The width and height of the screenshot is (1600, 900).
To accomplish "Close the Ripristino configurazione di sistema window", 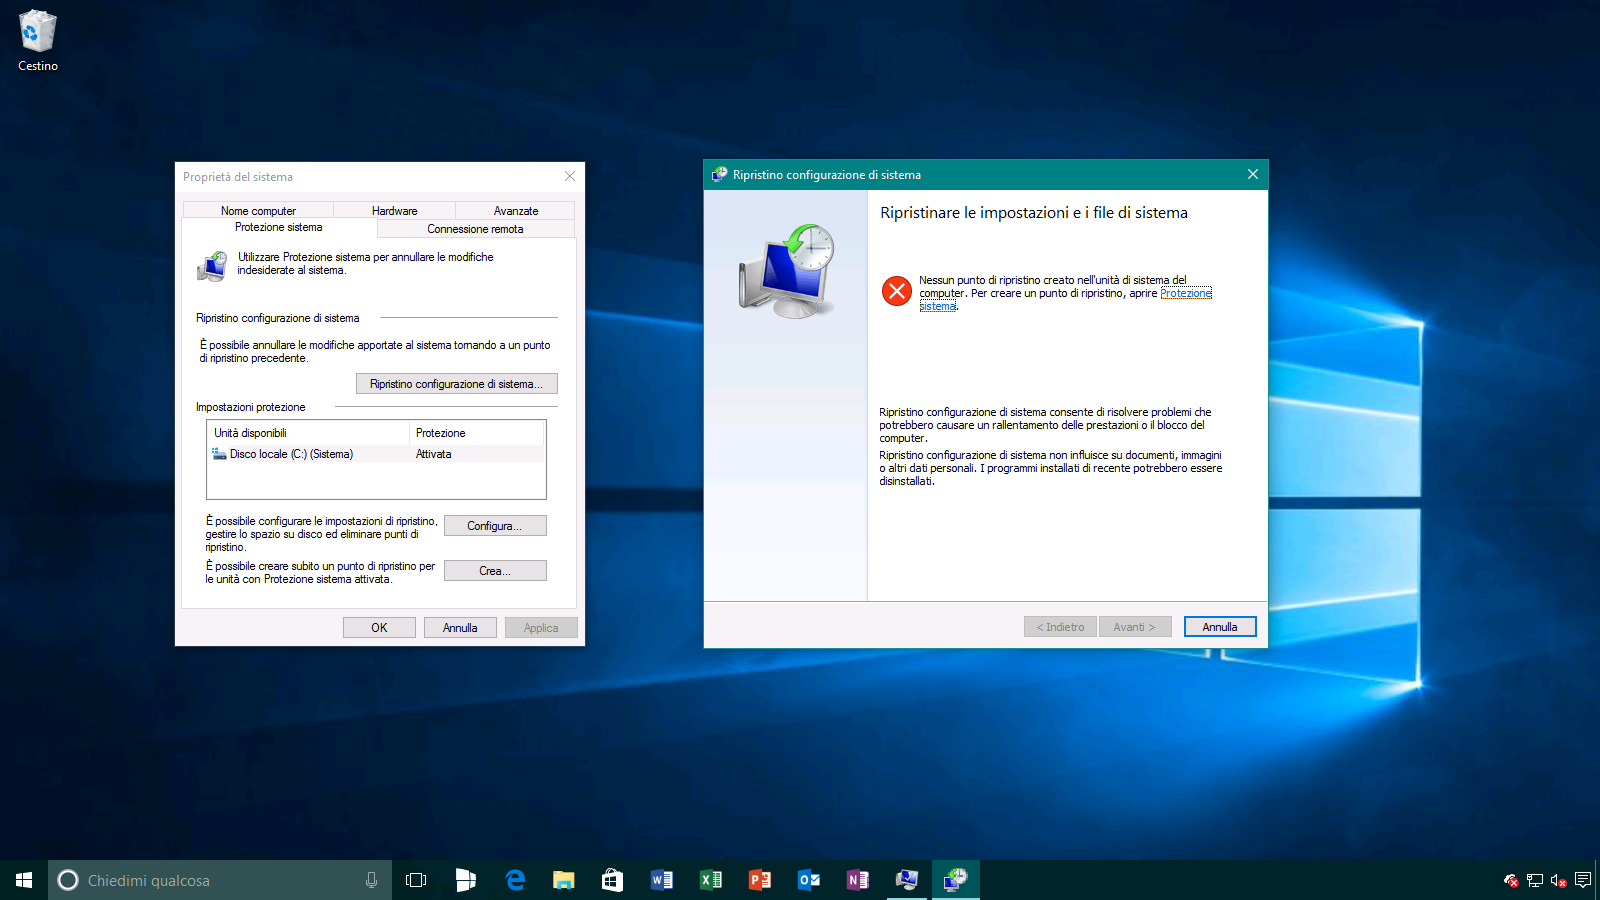I will pos(1252,174).
